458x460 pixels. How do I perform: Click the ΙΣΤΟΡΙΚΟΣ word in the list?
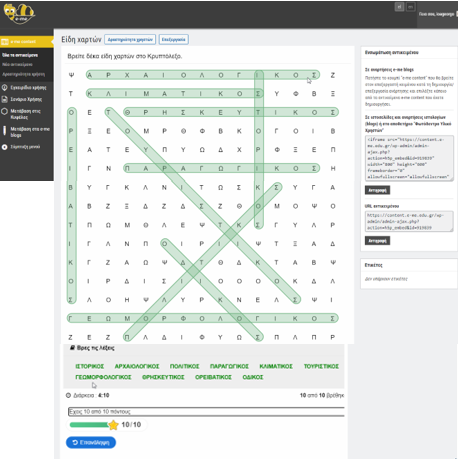(x=90, y=366)
